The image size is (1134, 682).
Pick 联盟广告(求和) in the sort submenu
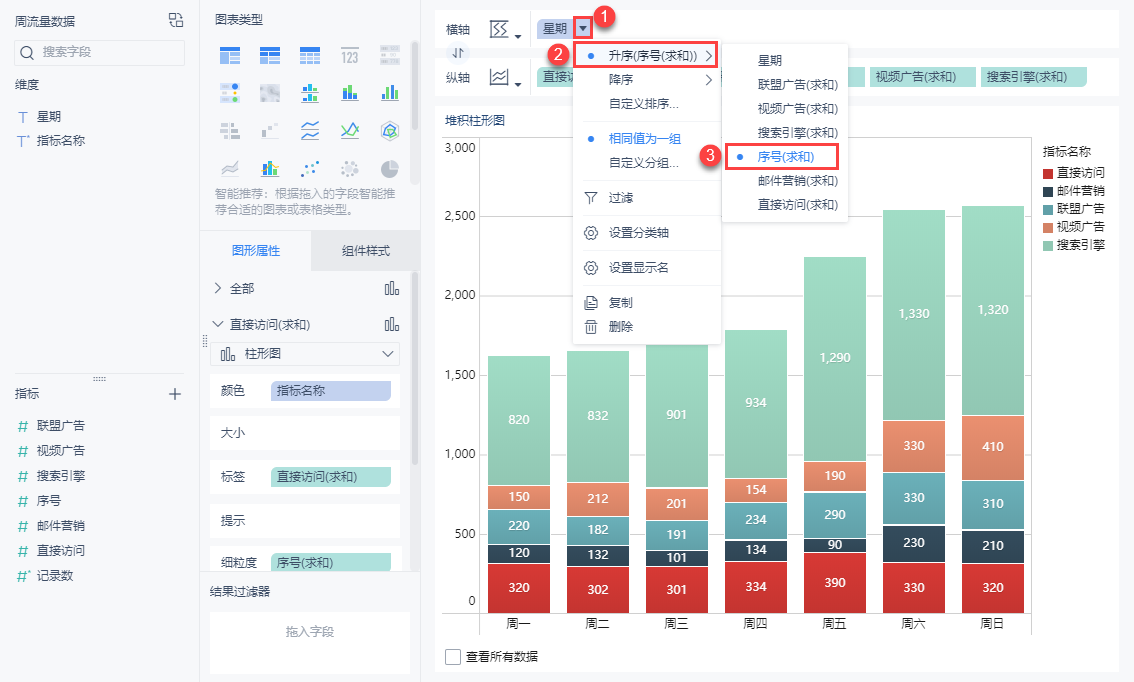tap(798, 85)
